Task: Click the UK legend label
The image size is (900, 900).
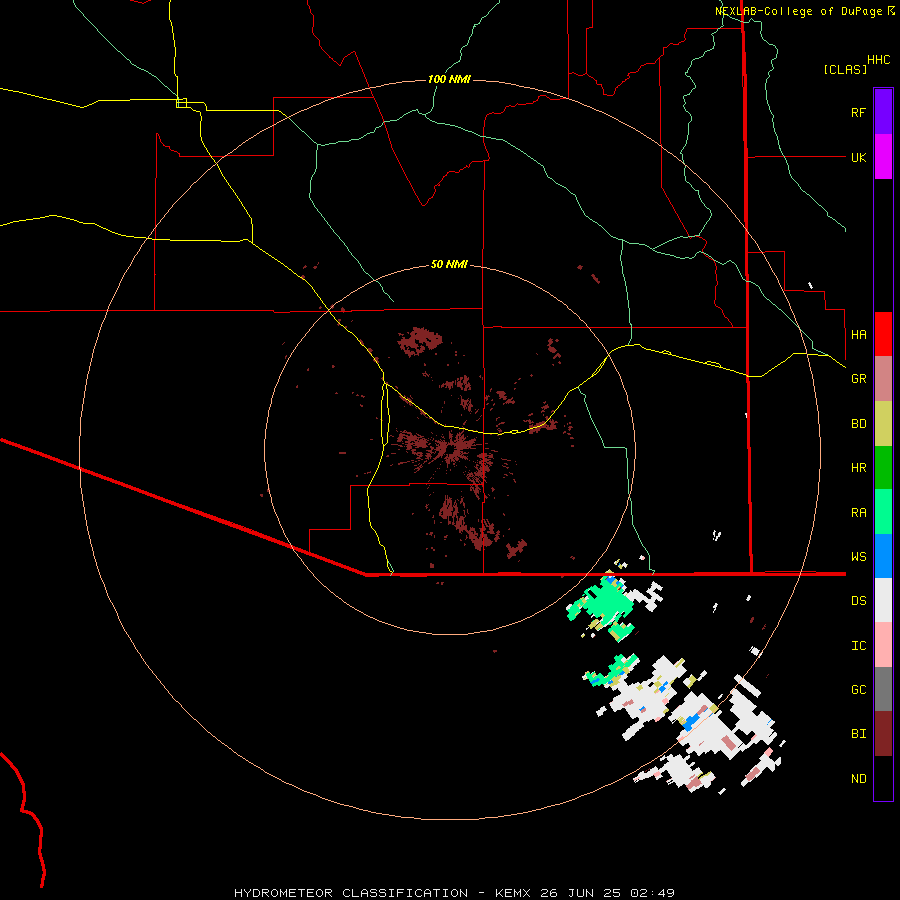Action: (858, 157)
